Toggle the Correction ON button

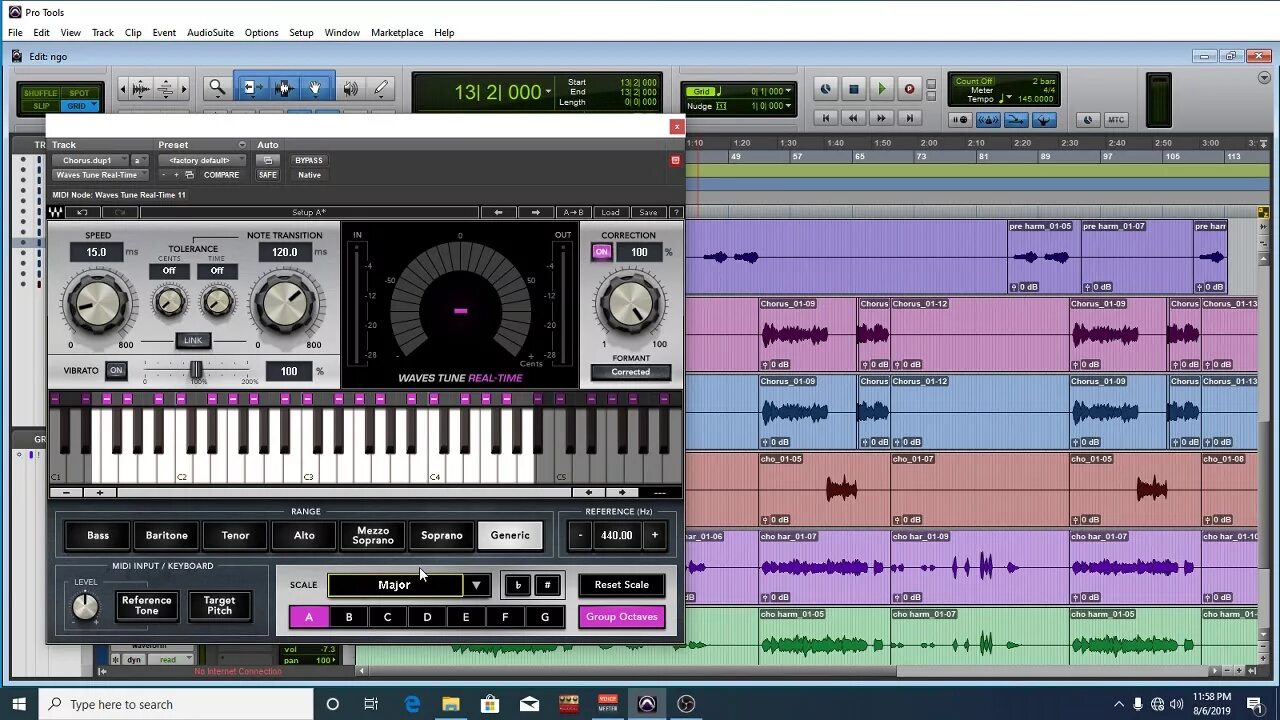point(602,252)
